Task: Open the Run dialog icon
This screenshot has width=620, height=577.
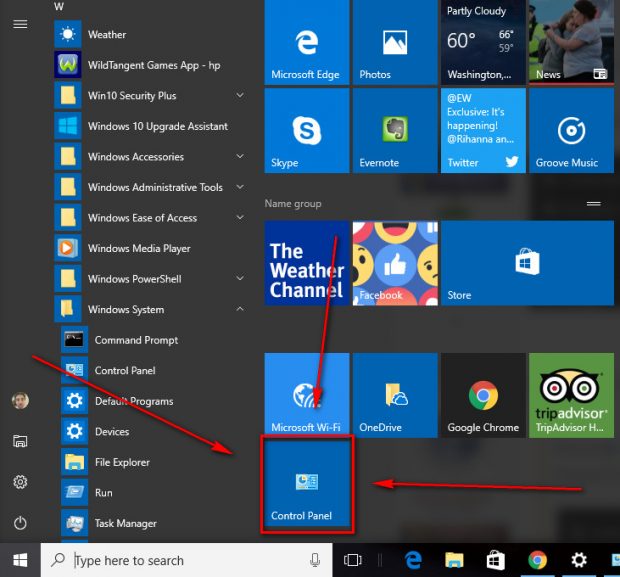Action: (x=74, y=492)
